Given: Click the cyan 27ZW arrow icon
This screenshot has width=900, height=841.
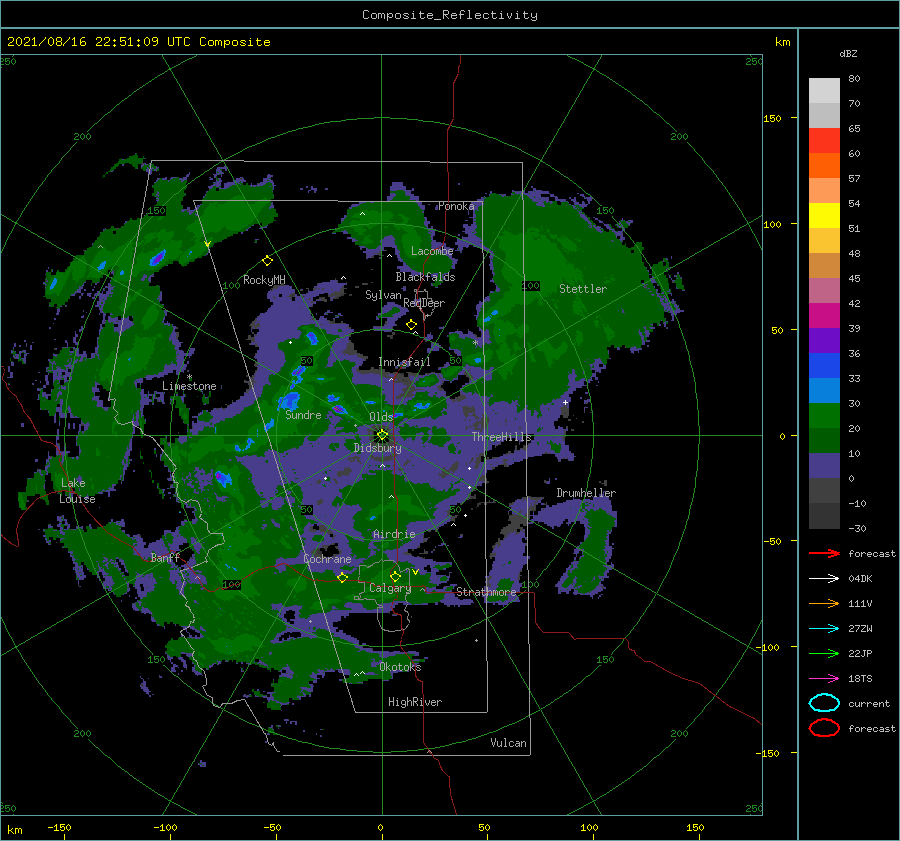Looking at the screenshot, I should pos(824,629).
